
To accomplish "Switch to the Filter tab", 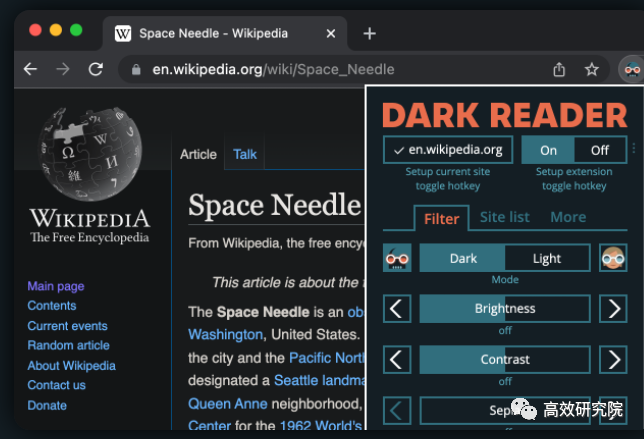I will click(x=441, y=218).
